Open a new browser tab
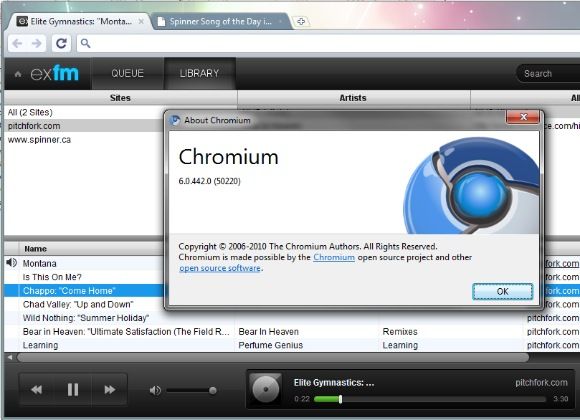This screenshot has height=420, width=580. [301, 21]
